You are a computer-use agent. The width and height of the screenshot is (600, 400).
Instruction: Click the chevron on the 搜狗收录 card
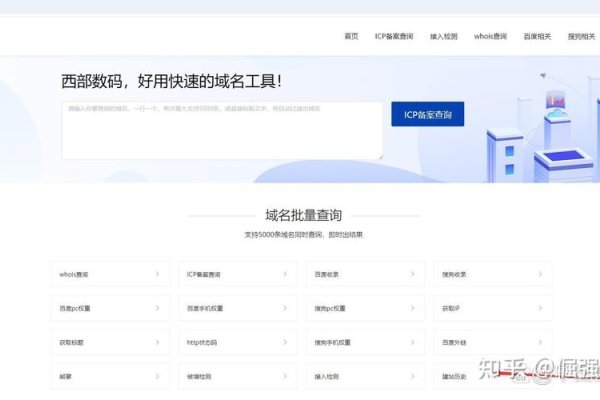539,274
